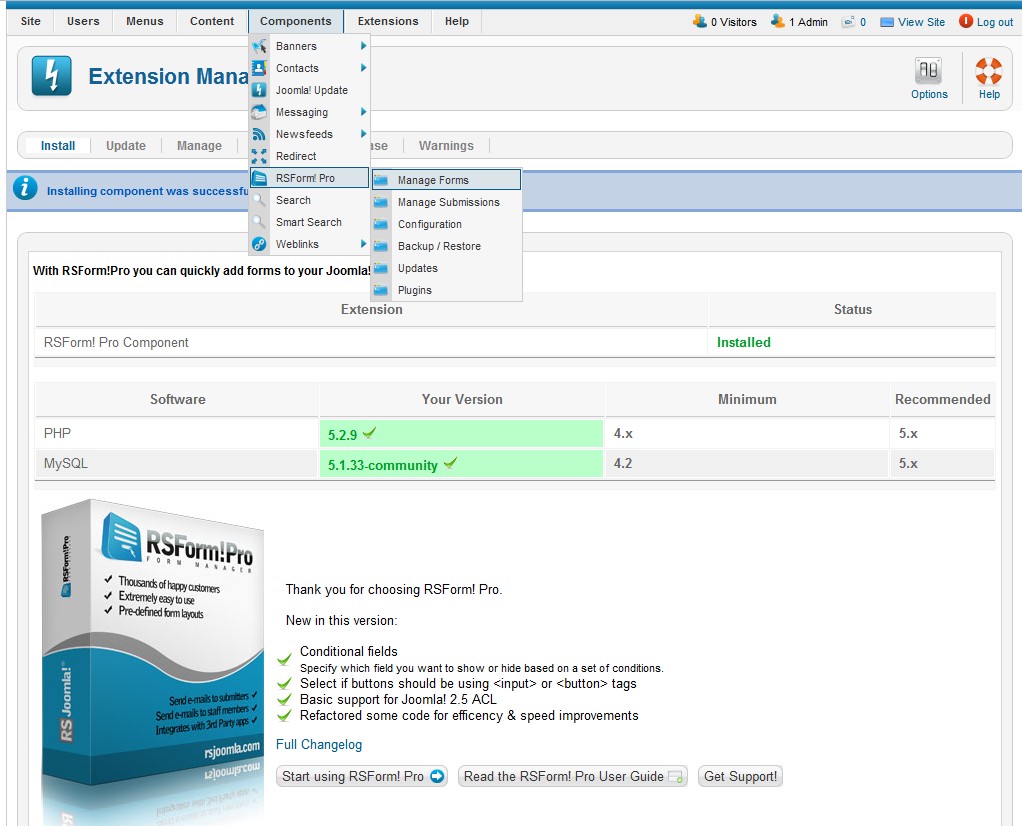Open the Options toolbar icon

click(x=929, y=71)
